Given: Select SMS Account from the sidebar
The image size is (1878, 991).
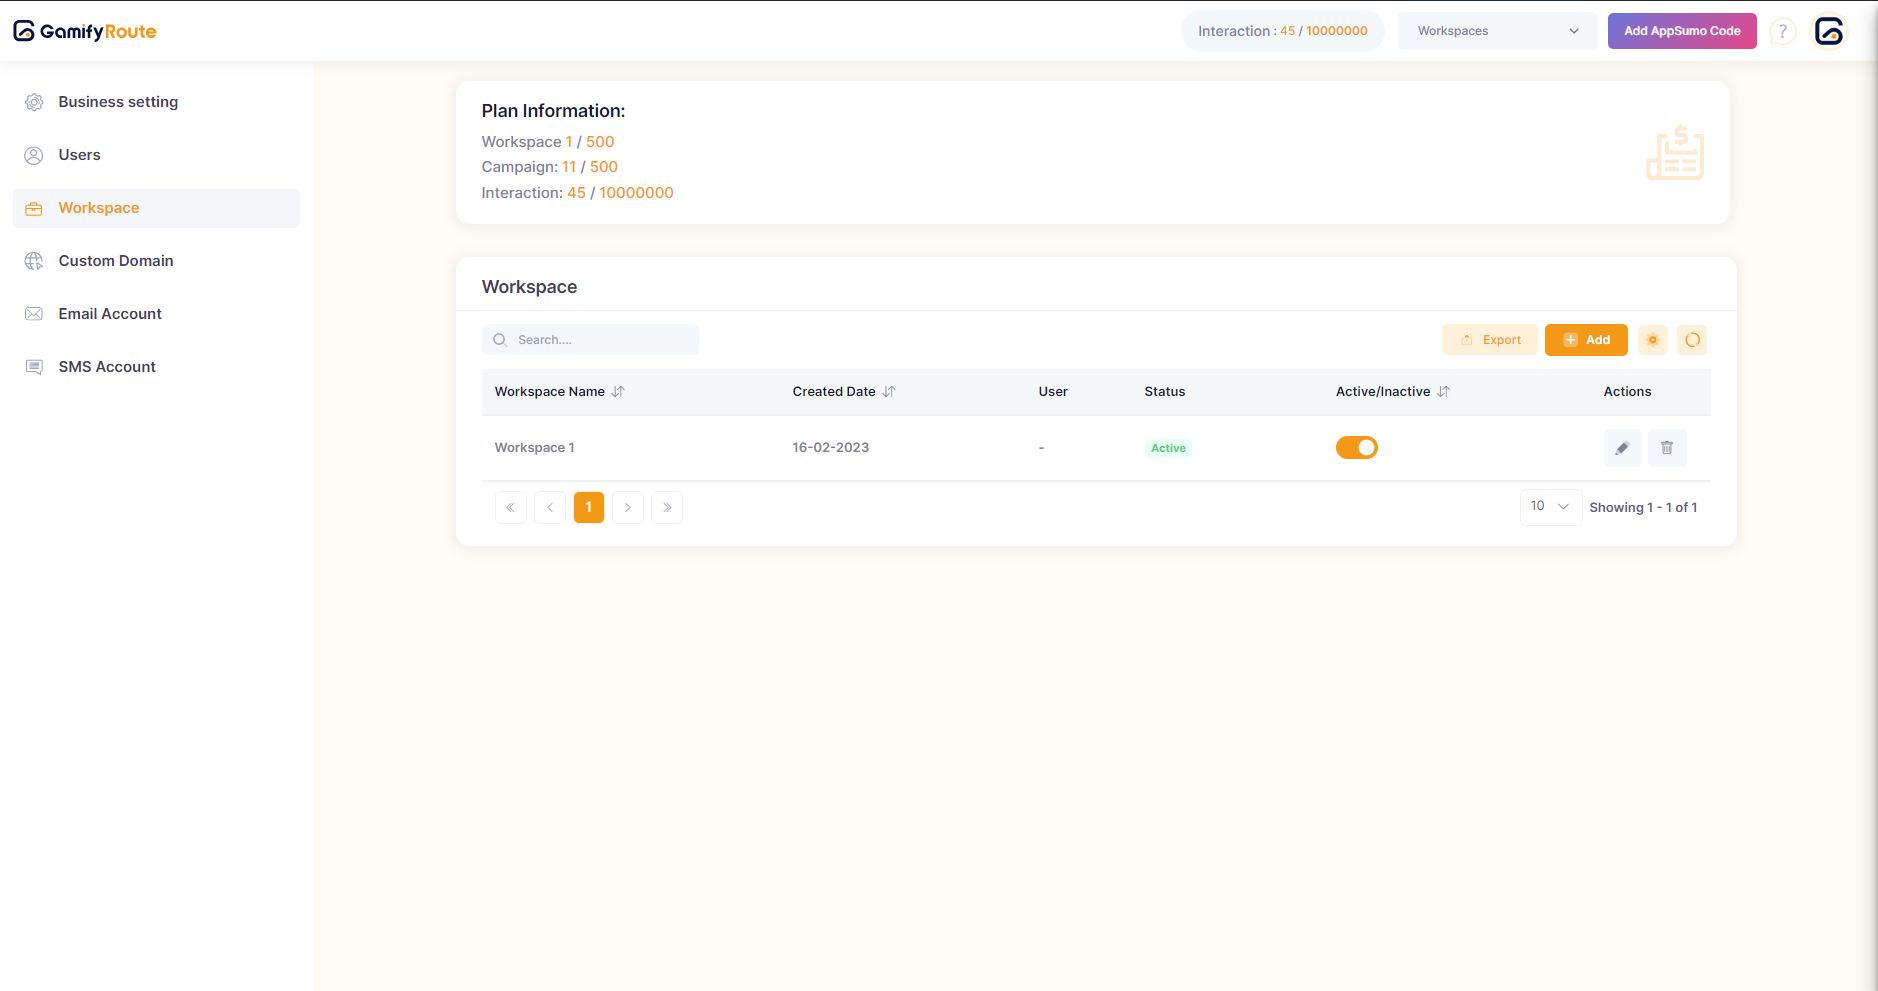Looking at the screenshot, I should (107, 367).
